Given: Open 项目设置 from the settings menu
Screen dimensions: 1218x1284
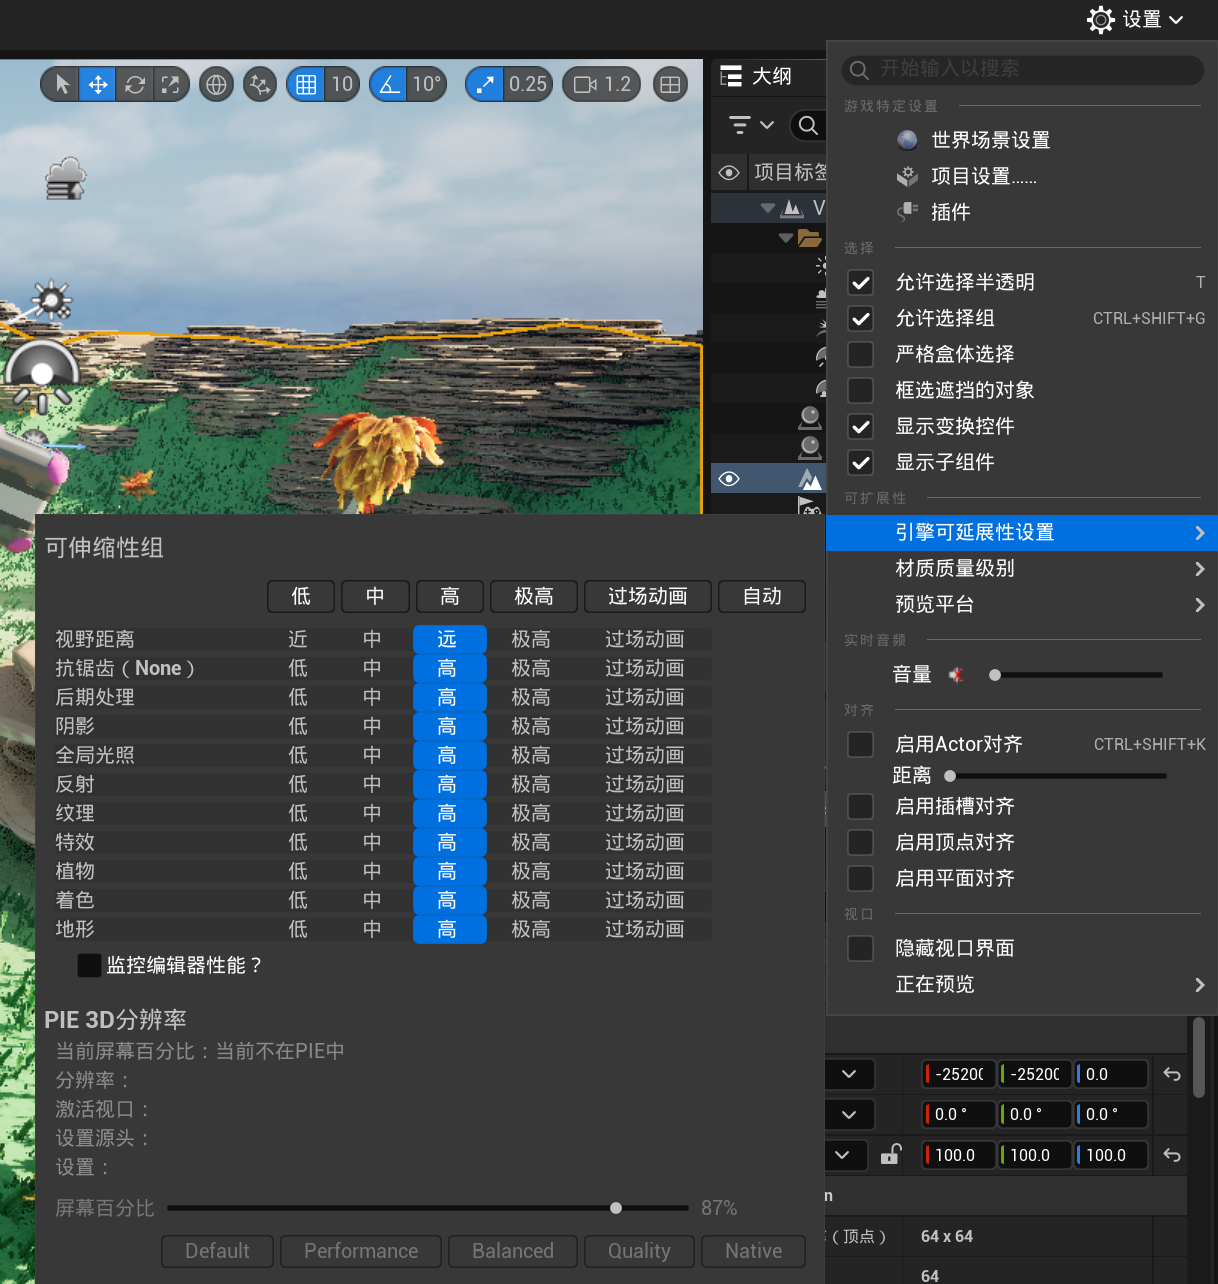Looking at the screenshot, I should click(x=983, y=176).
